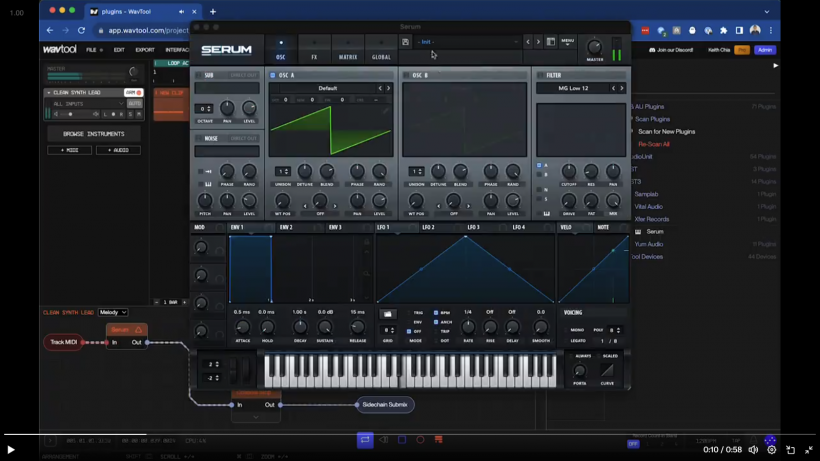The width and height of the screenshot is (820, 461).
Task: Toggle the ARM record button on track
Action: click(133, 93)
